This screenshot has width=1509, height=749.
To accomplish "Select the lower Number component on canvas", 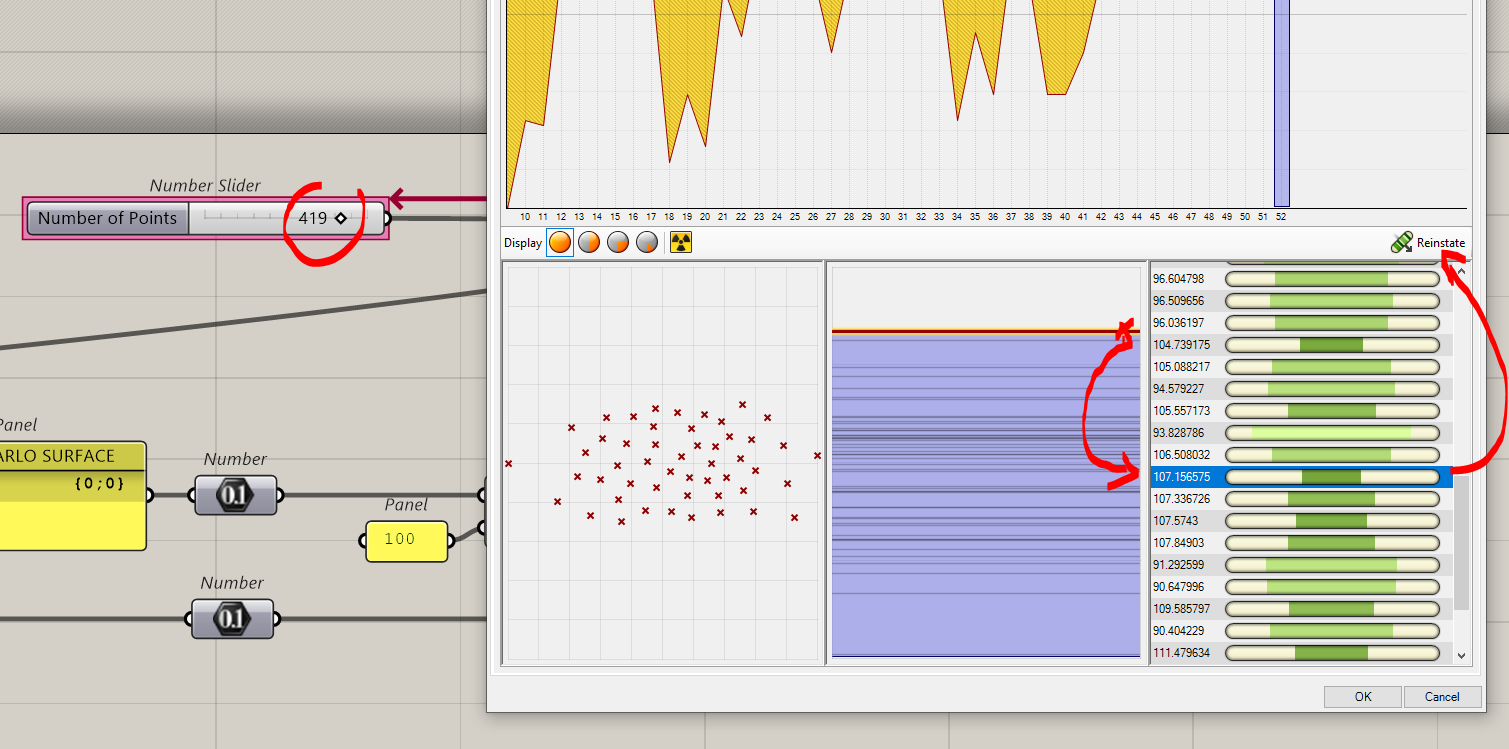I will click(232, 619).
